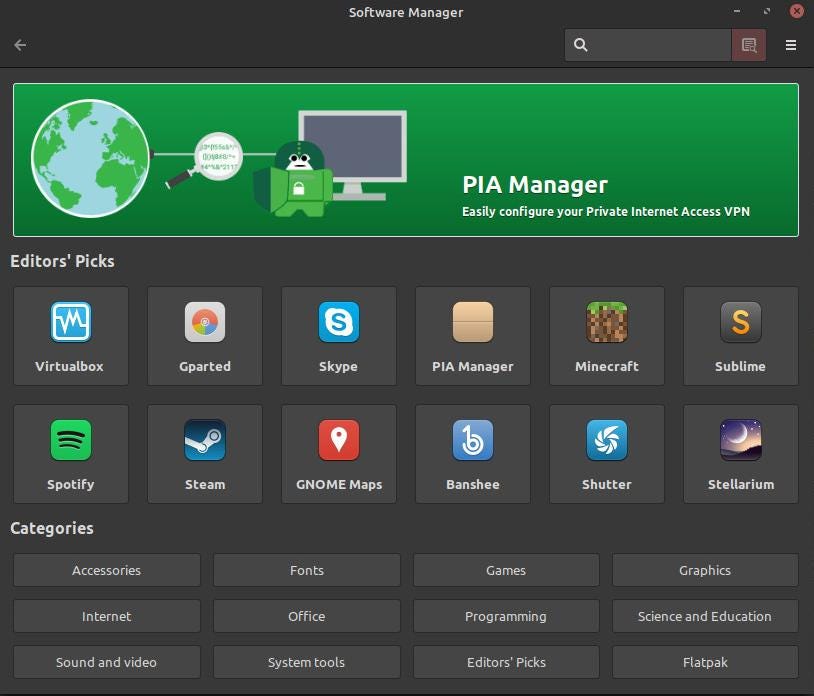Open the Games category
This screenshot has height=696, width=814.
[x=506, y=570]
